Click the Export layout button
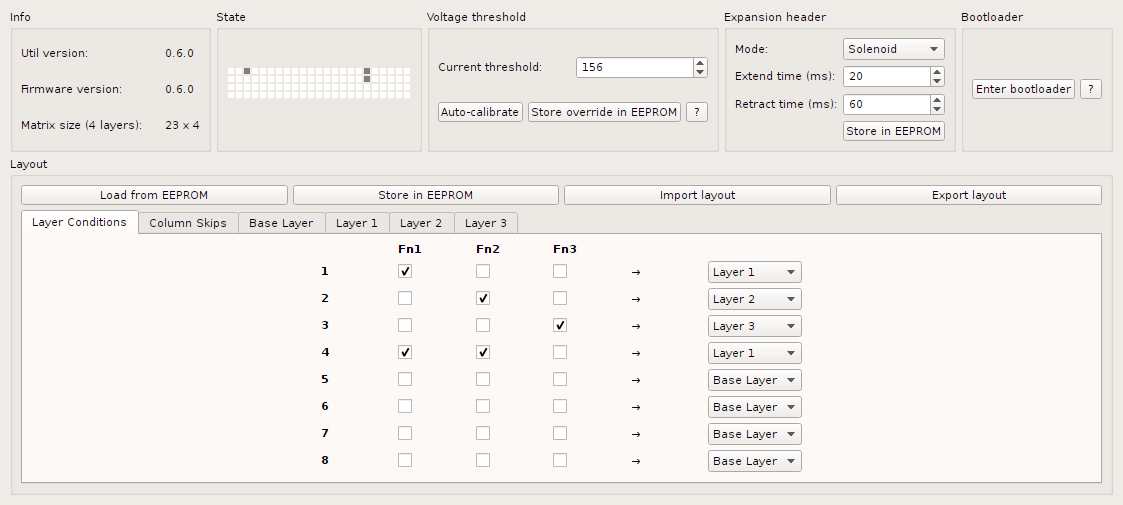 [x=968, y=195]
